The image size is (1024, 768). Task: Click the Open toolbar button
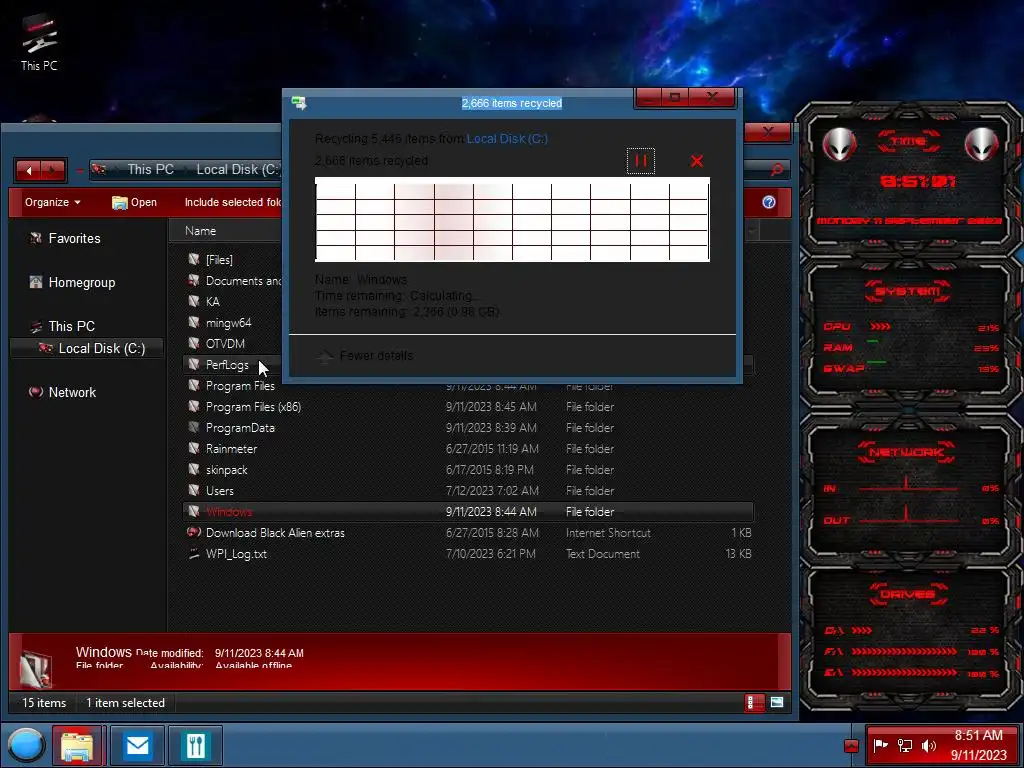tap(135, 202)
